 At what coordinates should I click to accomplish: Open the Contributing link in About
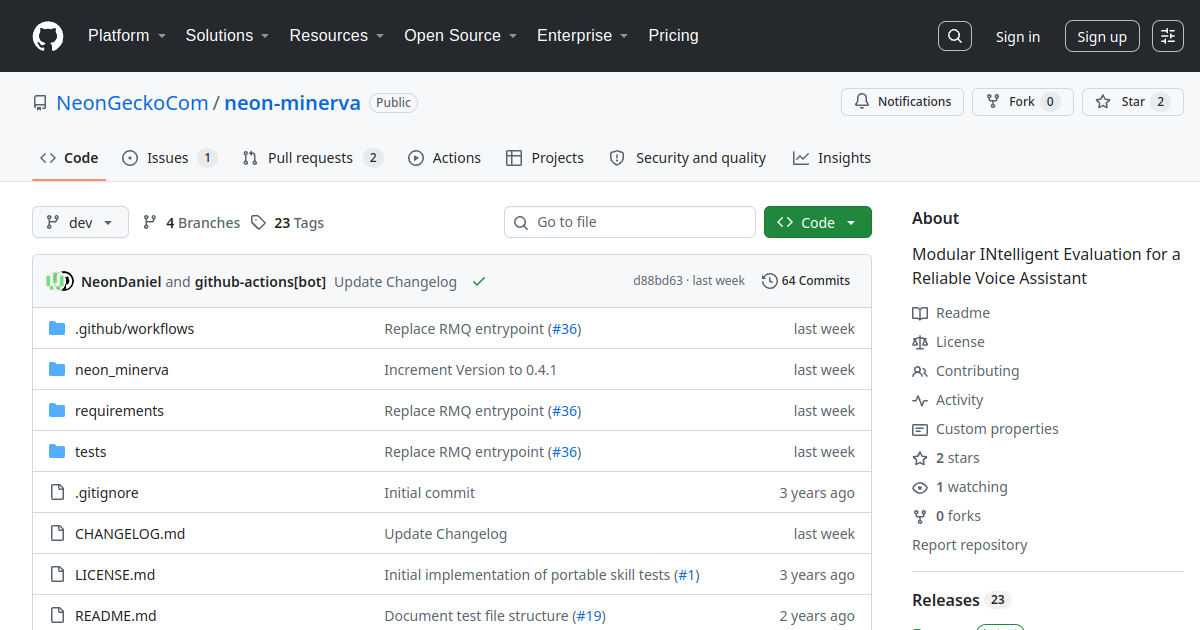[966, 371]
